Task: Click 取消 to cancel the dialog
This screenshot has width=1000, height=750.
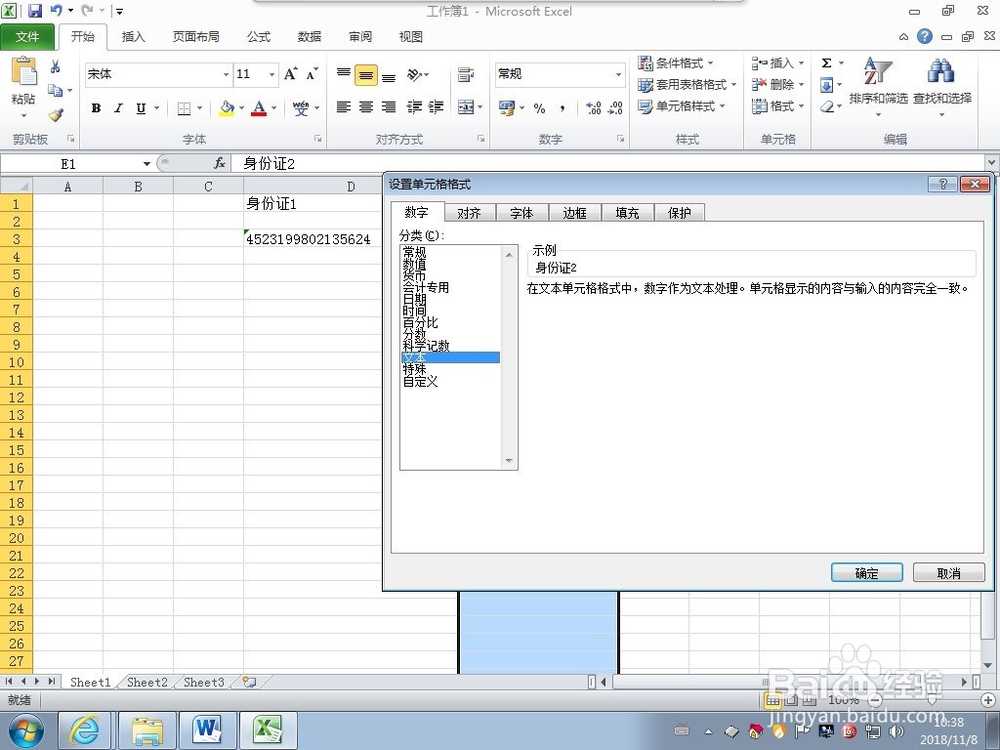Action: 947,572
